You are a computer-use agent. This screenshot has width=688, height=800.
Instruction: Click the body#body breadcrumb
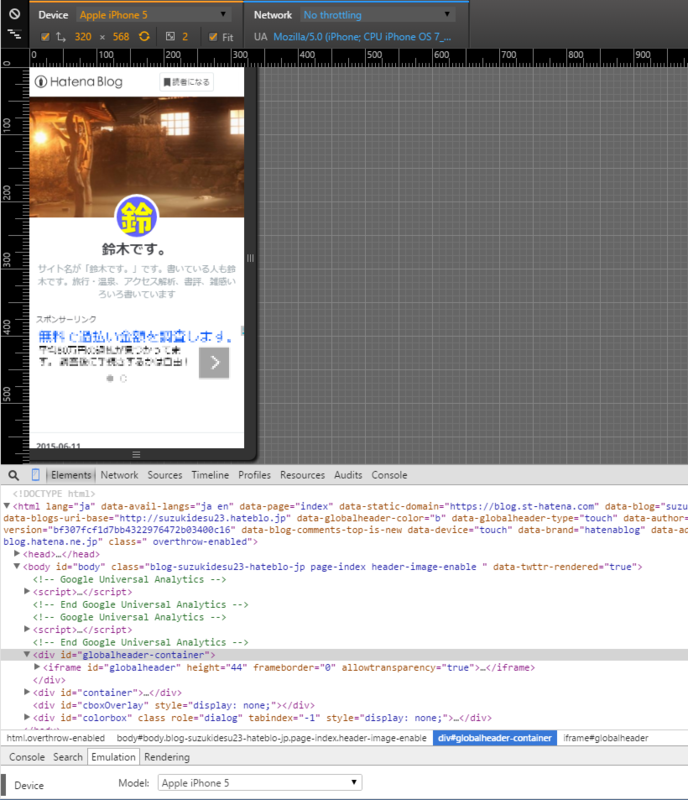tap(272, 738)
